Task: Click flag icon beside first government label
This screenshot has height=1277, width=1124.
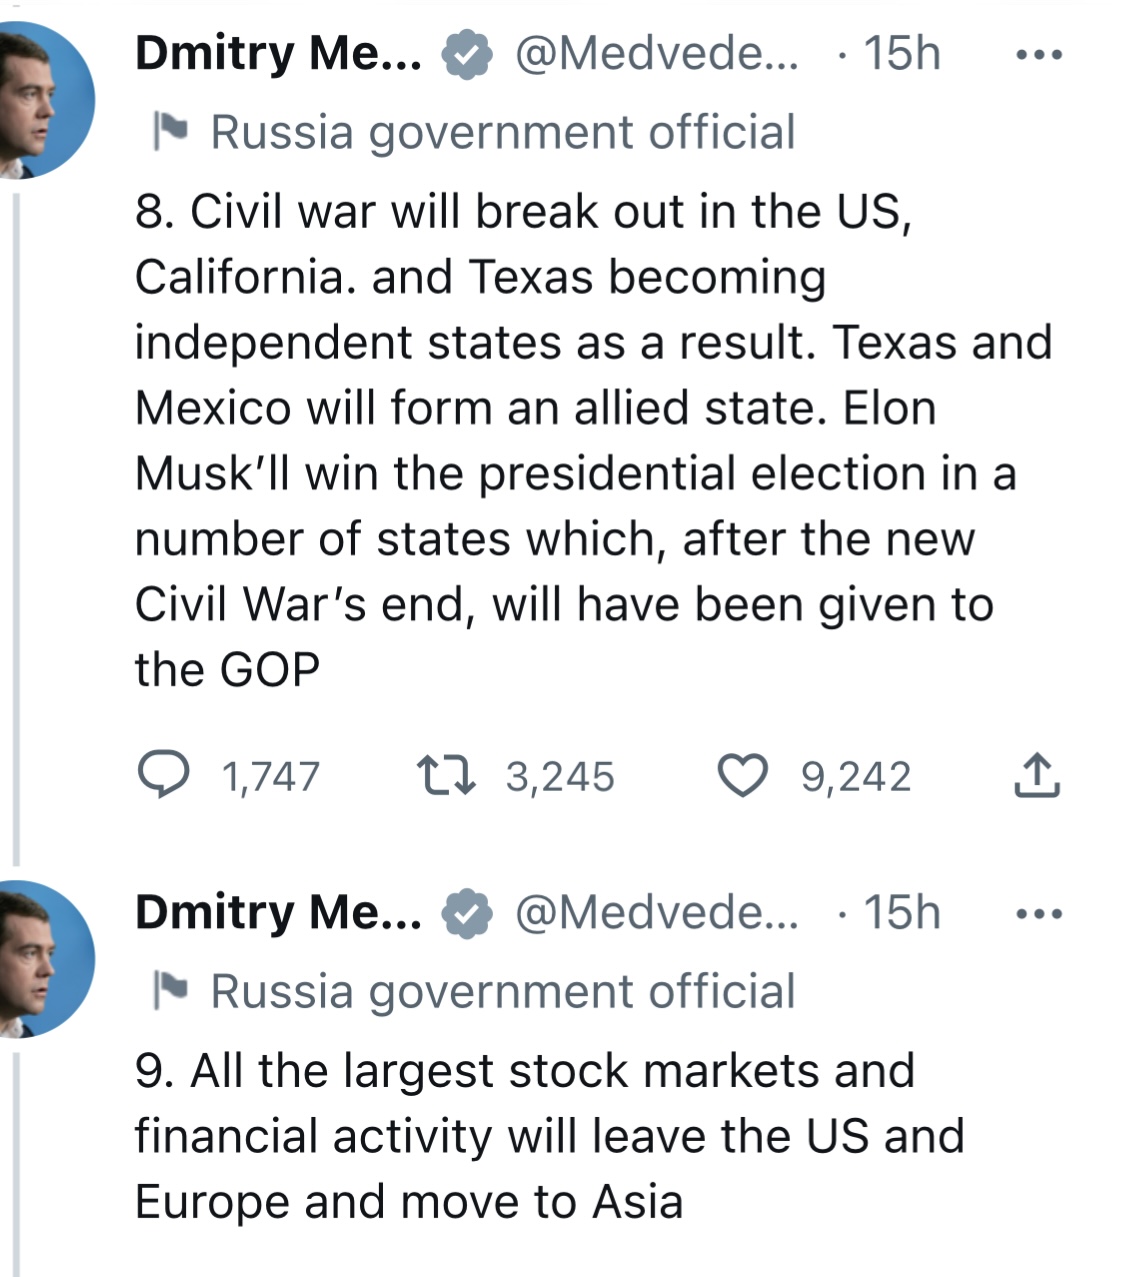Action: (169, 131)
